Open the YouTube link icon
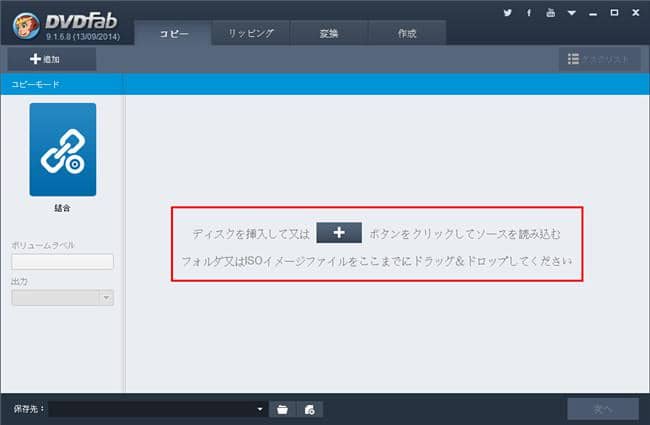Screen dimensions: 650x425 pos(550,13)
